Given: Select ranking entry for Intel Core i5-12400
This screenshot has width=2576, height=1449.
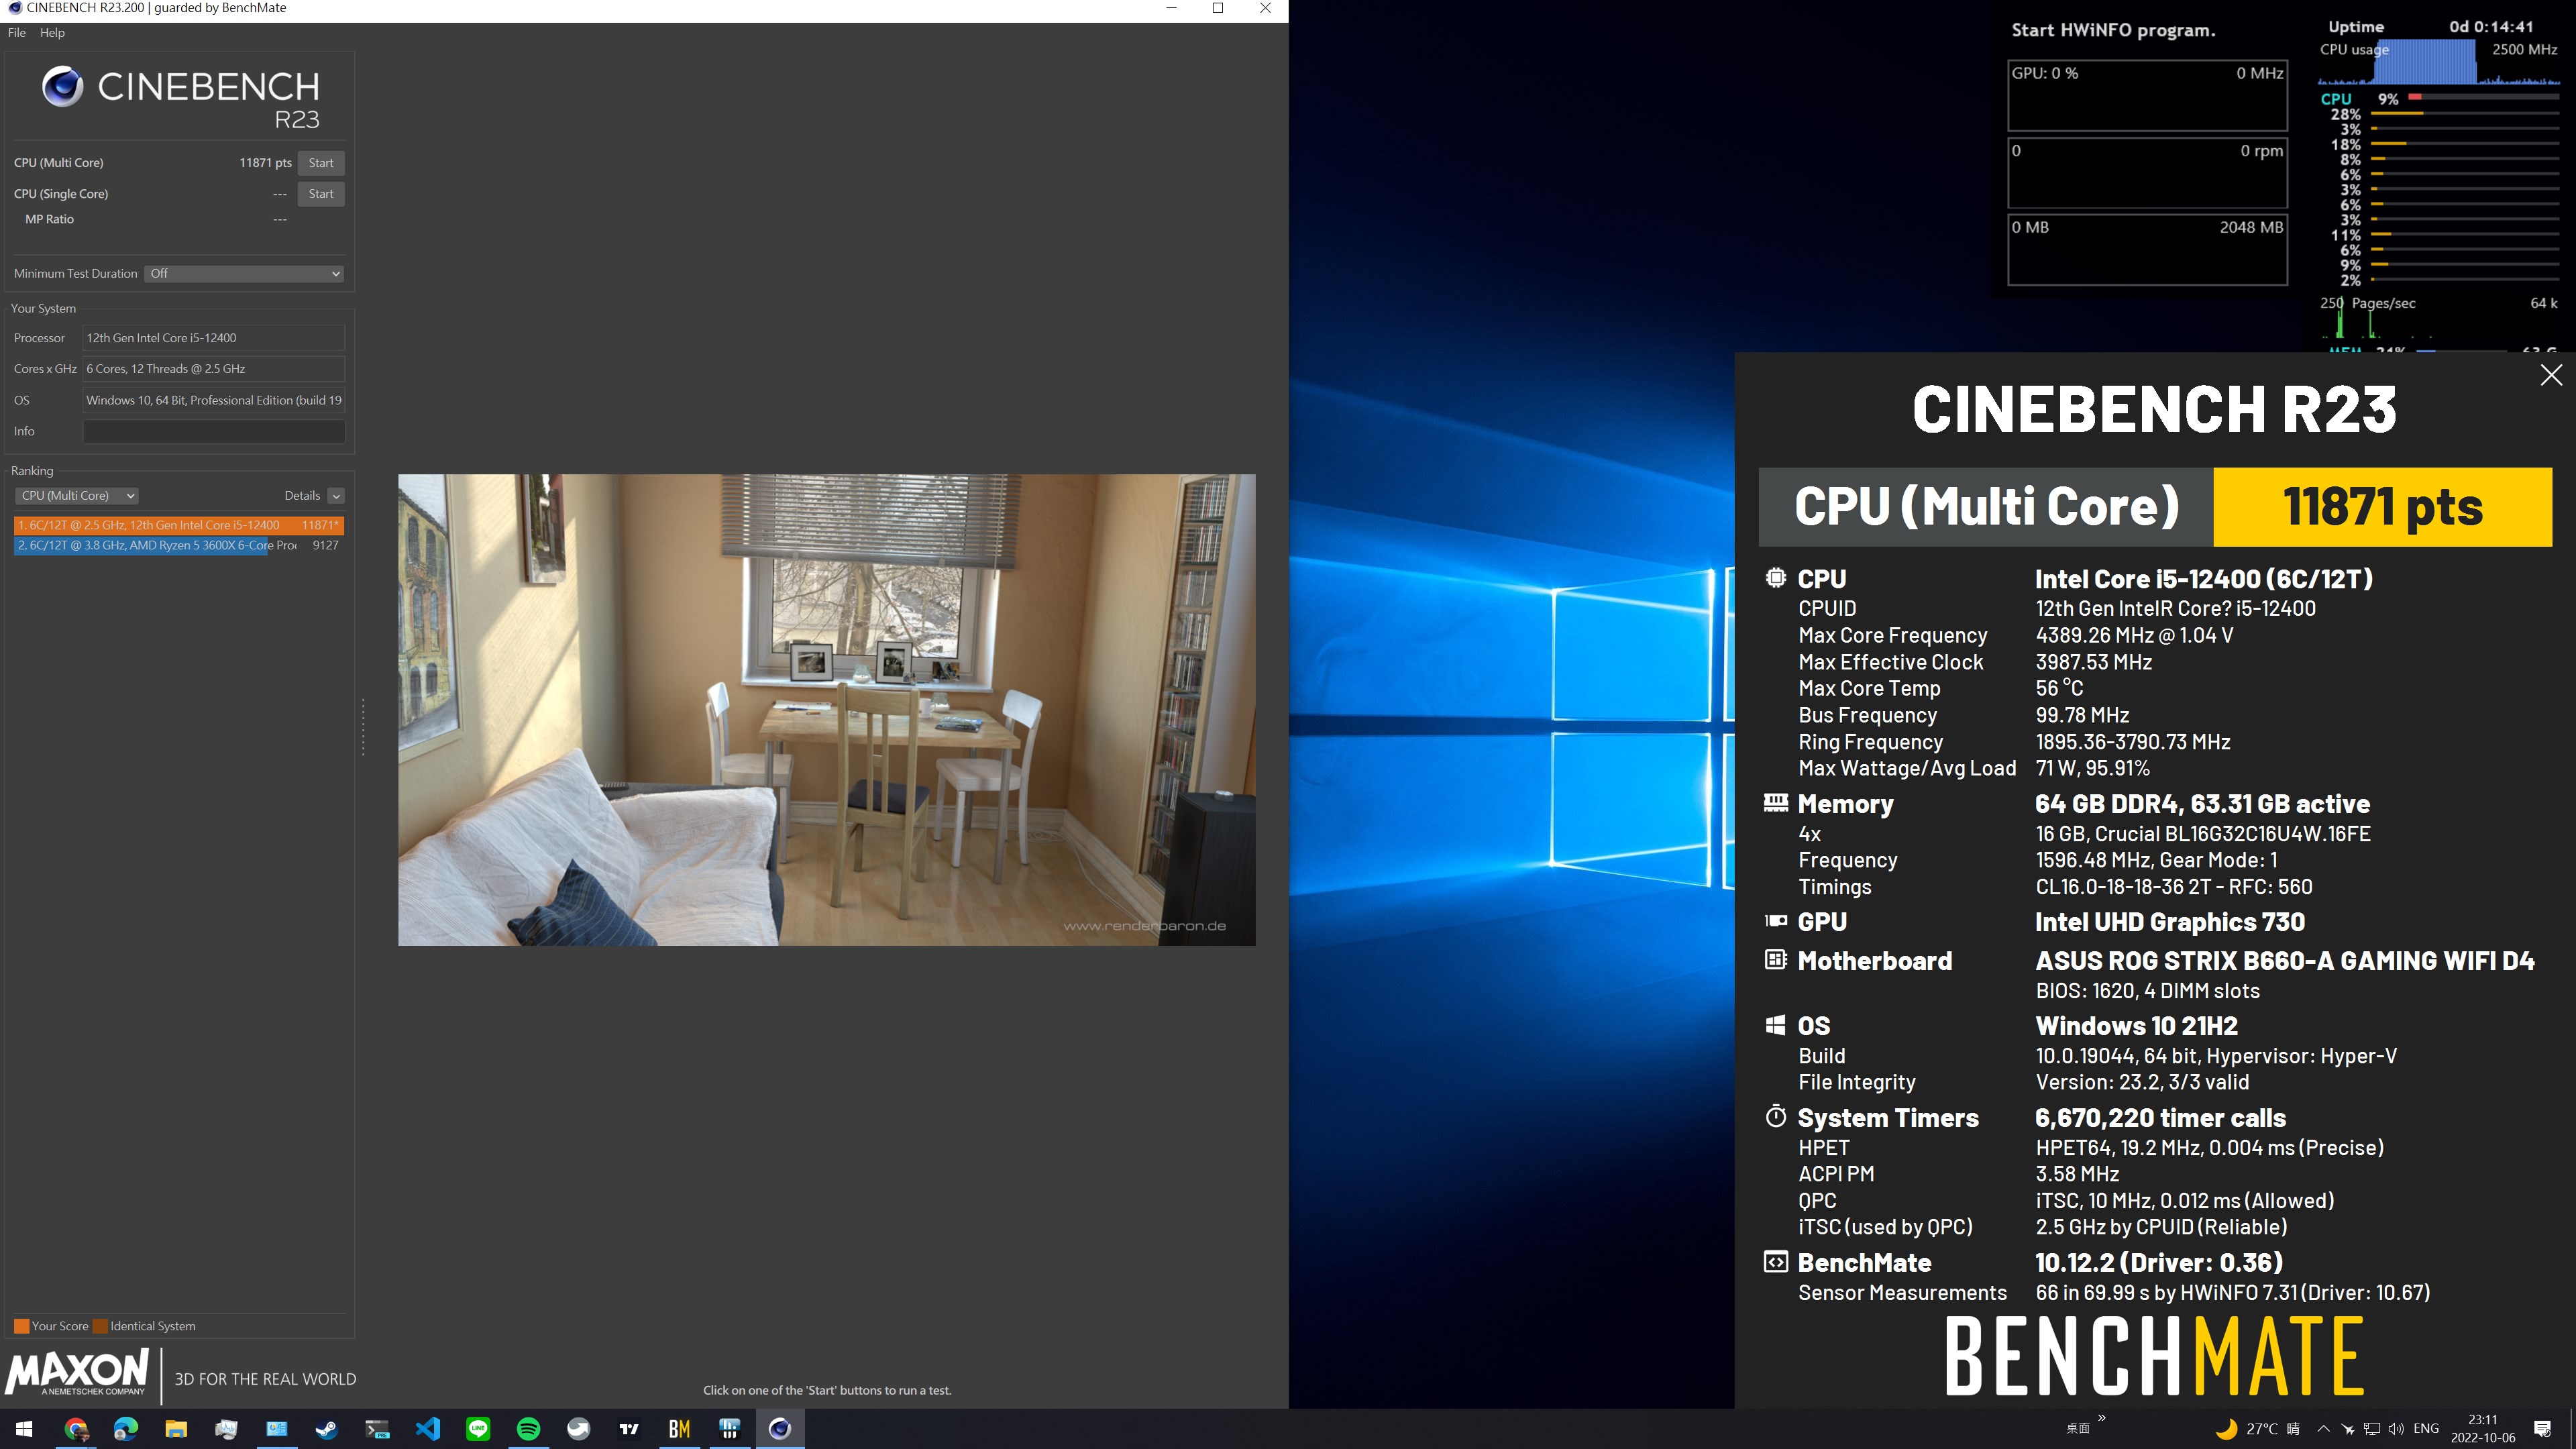Looking at the screenshot, I should coord(179,525).
